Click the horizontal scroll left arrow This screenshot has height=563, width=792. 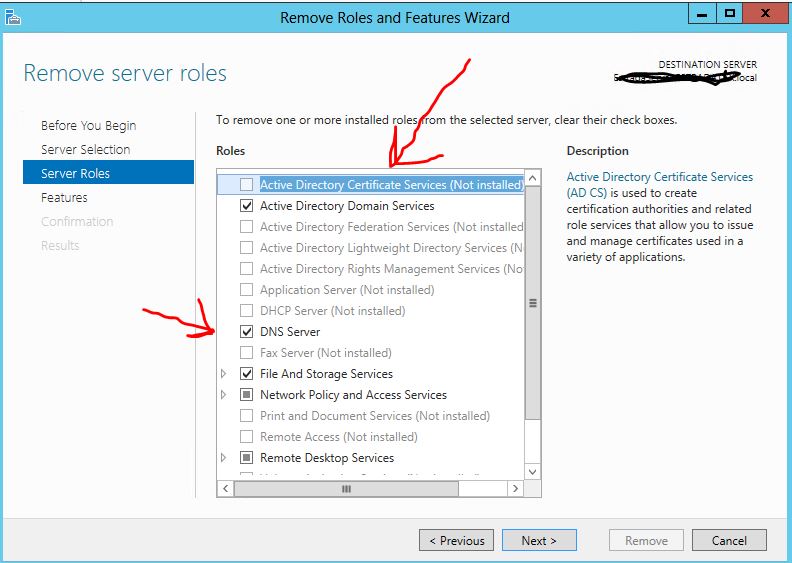(226, 488)
